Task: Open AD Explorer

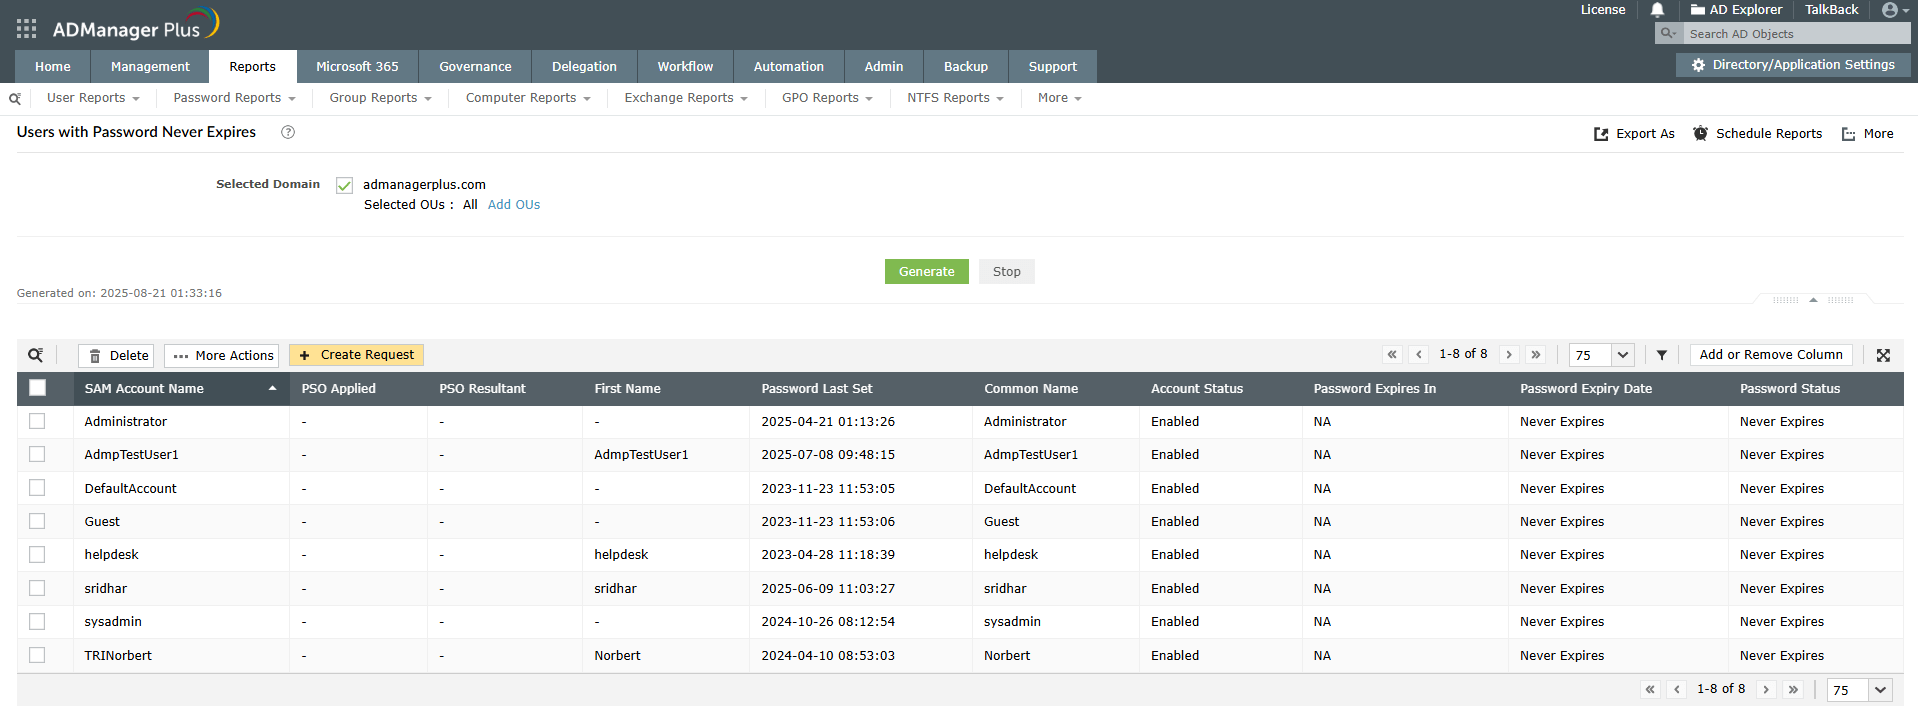Action: pos(1736,10)
